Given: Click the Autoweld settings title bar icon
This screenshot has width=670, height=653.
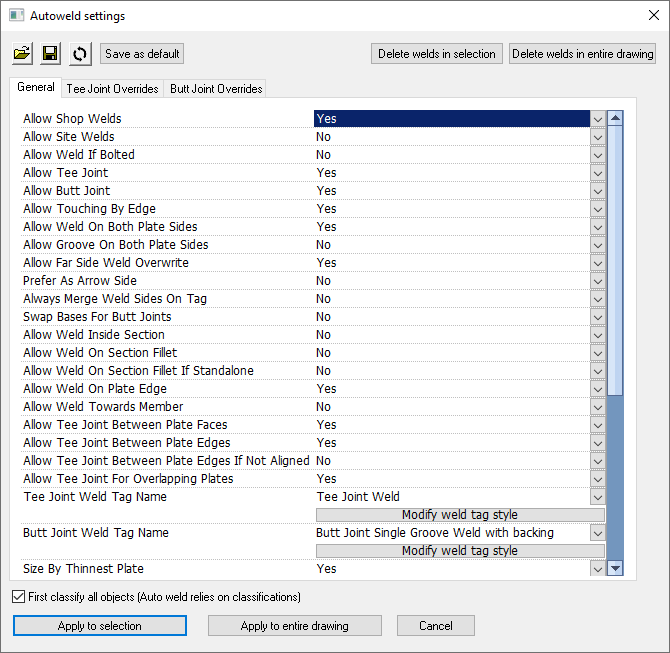Looking at the screenshot, I should 16,16.
